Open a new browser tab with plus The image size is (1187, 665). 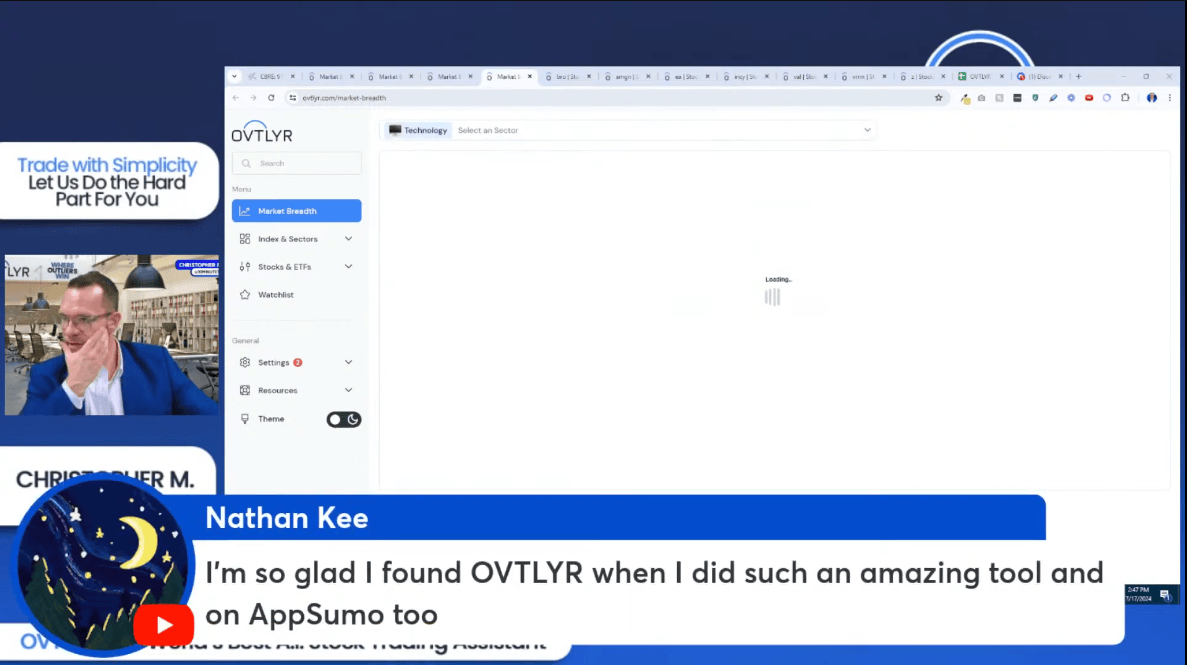[x=1079, y=76]
